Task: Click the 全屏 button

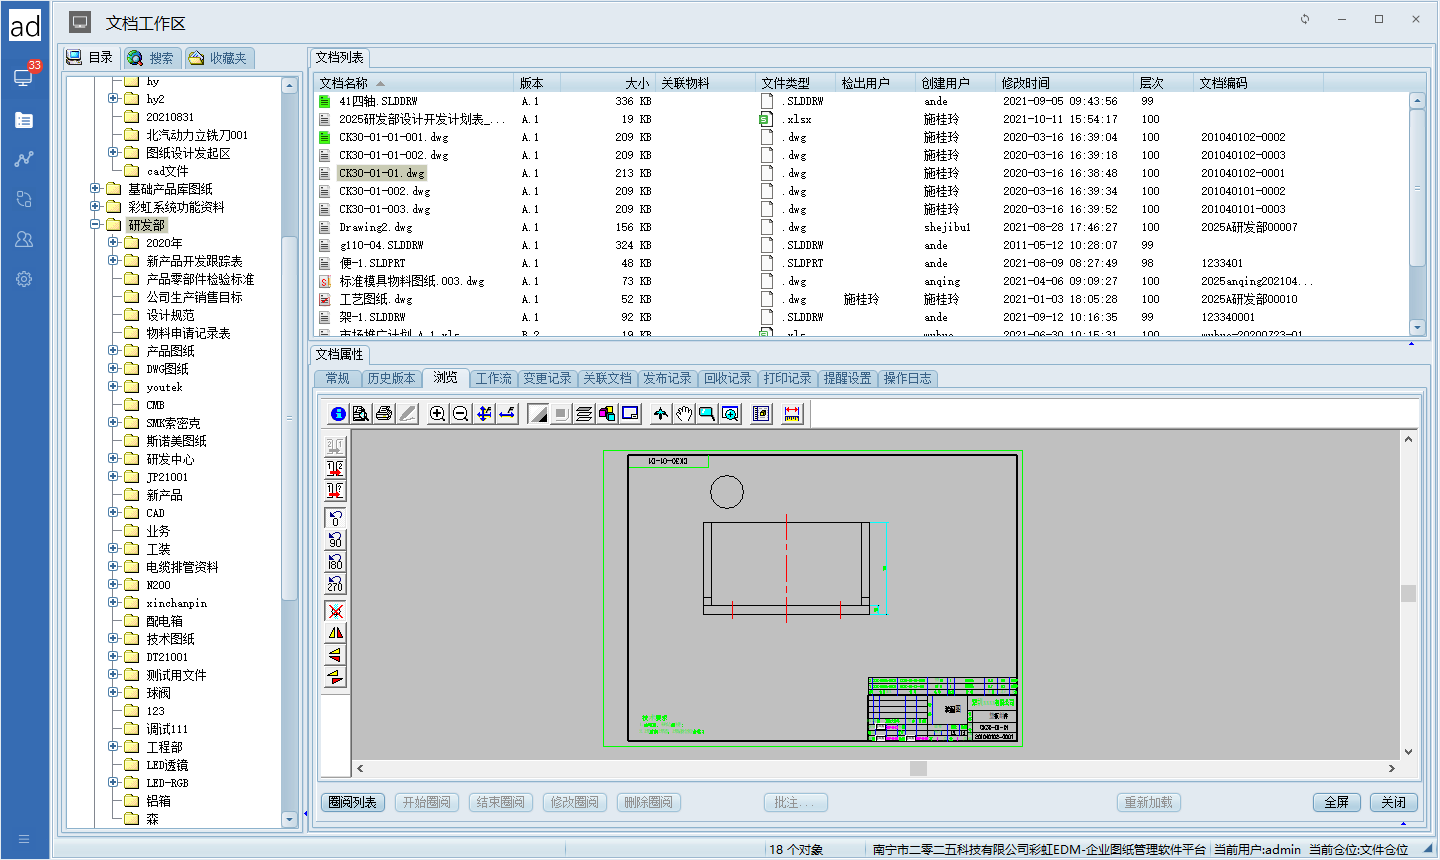Action: point(1337,802)
